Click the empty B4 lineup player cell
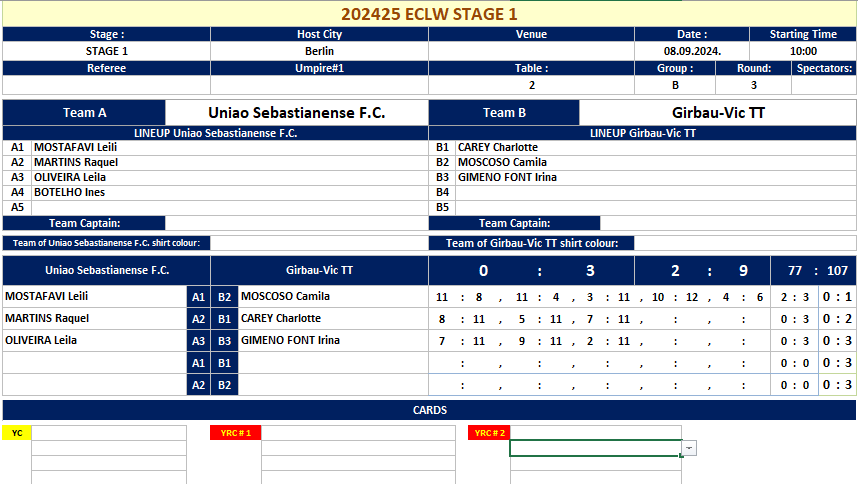This screenshot has height=484, width=858. (656, 192)
